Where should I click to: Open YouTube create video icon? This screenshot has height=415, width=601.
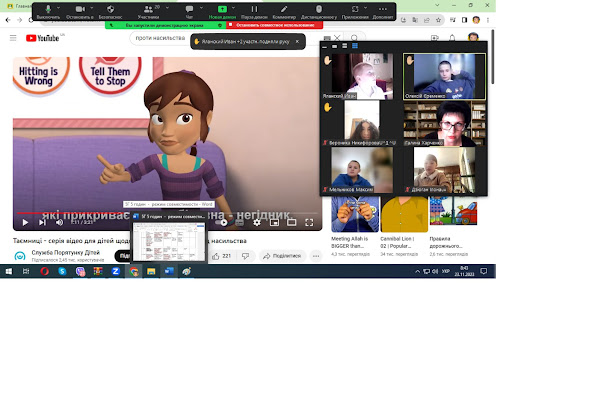coord(435,38)
